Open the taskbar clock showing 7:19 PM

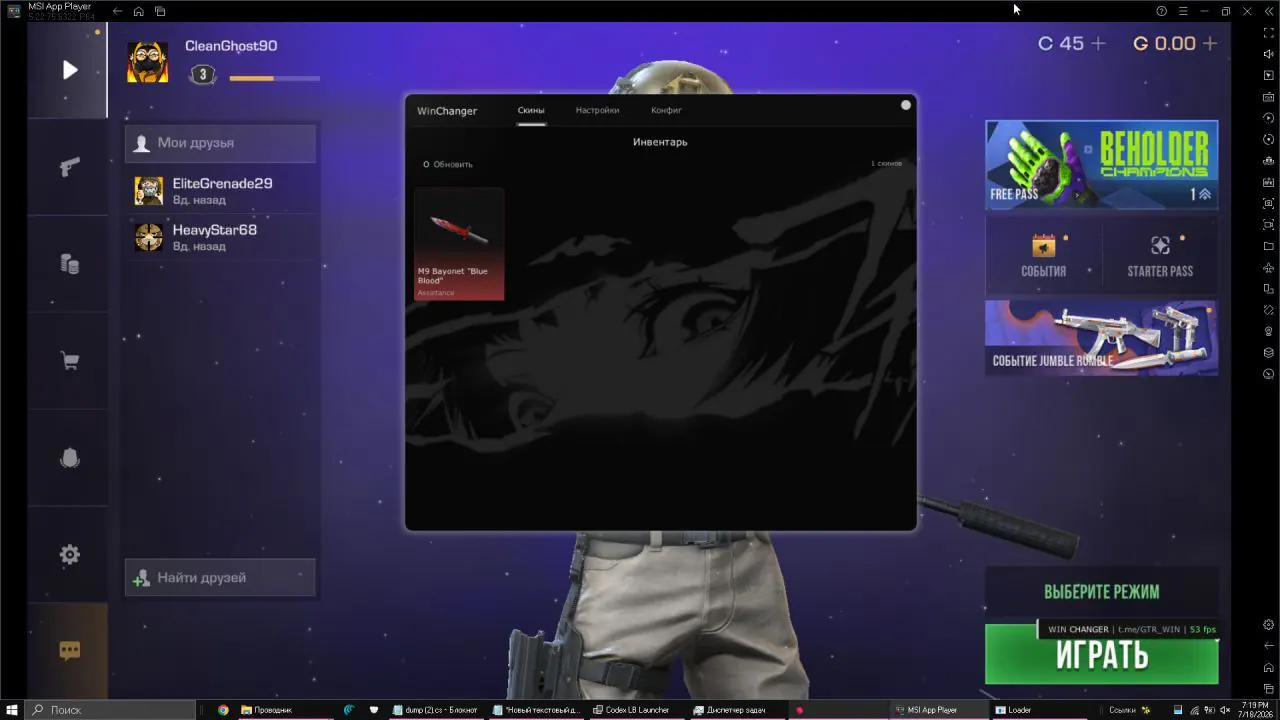click(x=1253, y=710)
